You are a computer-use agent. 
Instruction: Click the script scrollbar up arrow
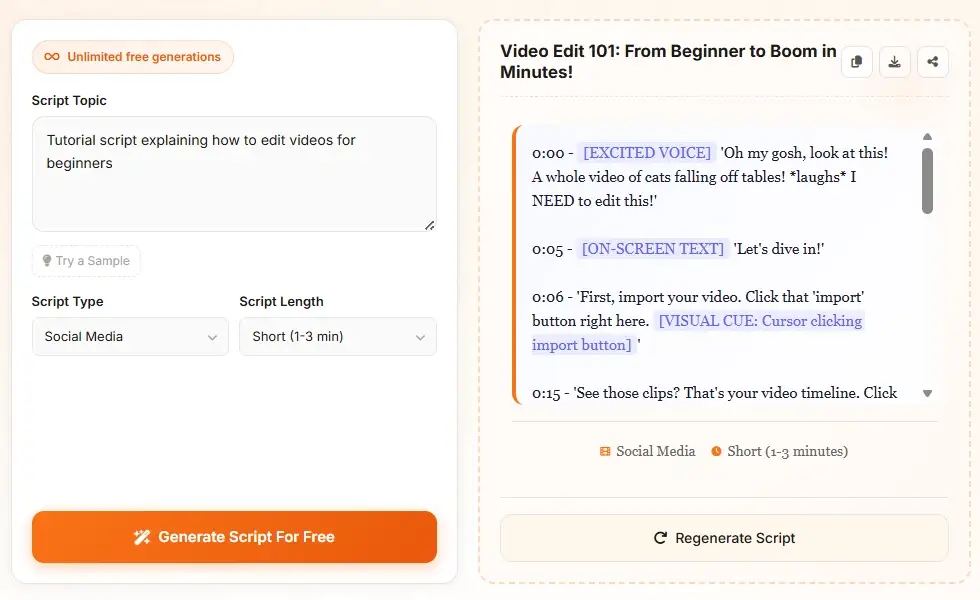(x=928, y=137)
